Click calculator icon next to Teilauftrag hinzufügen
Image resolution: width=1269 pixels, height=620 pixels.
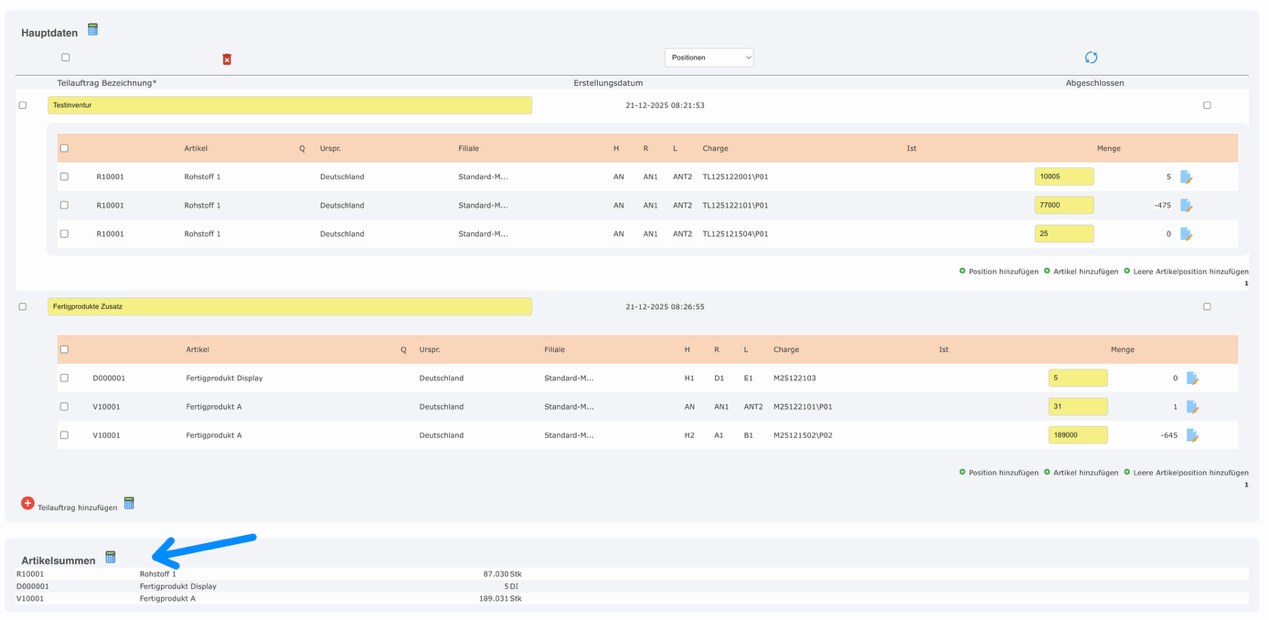coord(129,503)
